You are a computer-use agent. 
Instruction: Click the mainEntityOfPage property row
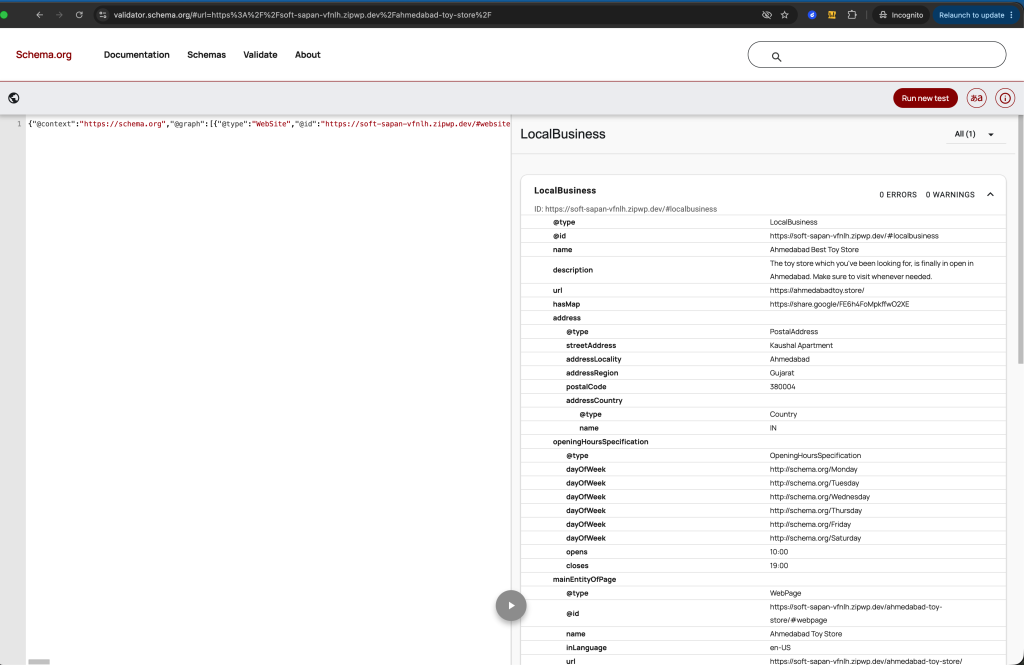coord(763,579)
